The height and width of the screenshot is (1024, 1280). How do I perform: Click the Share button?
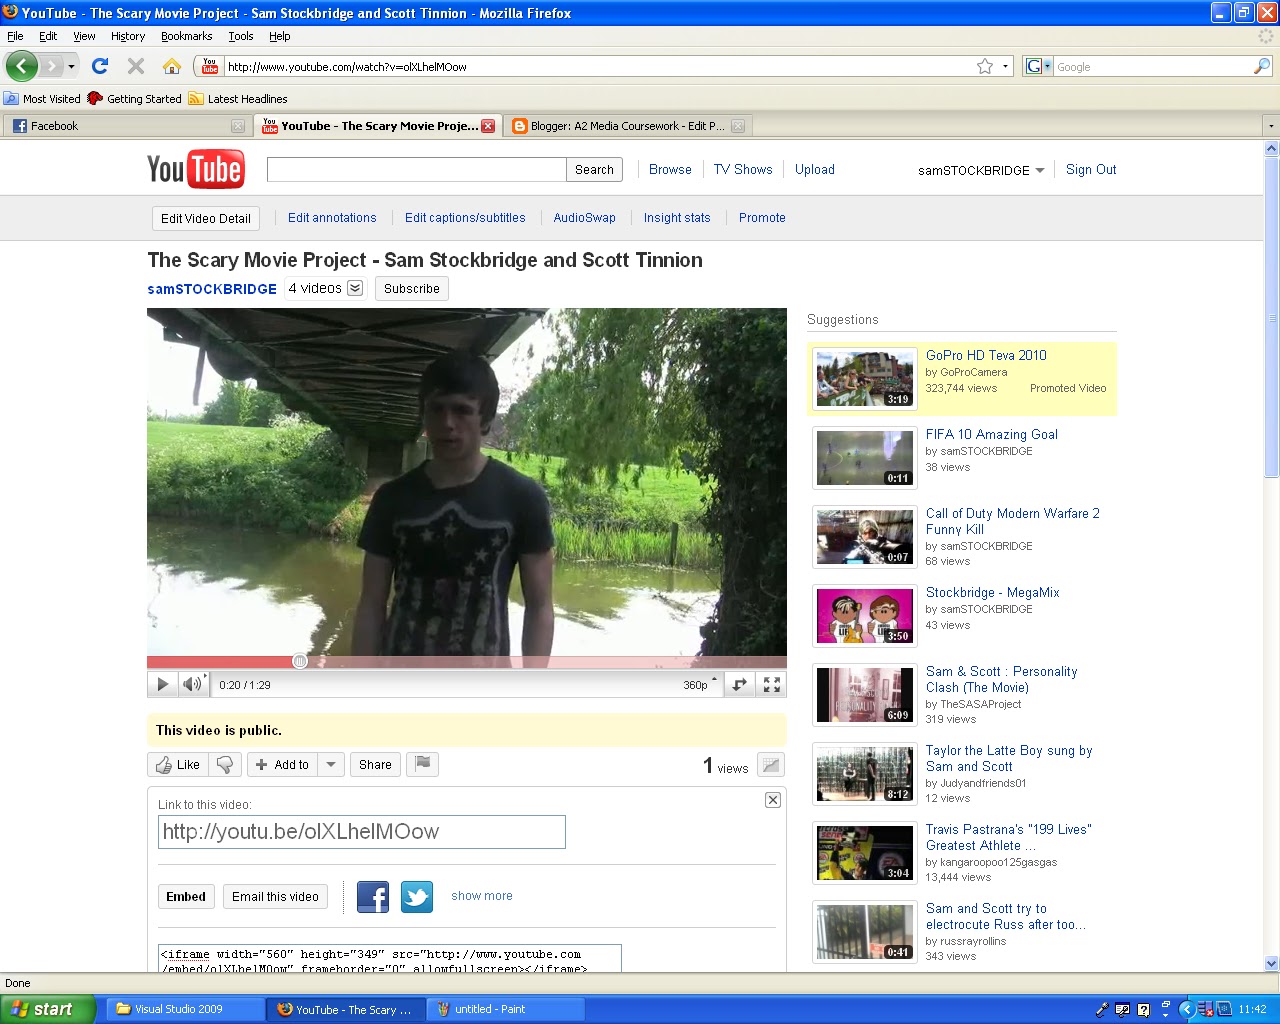point(375,765)
